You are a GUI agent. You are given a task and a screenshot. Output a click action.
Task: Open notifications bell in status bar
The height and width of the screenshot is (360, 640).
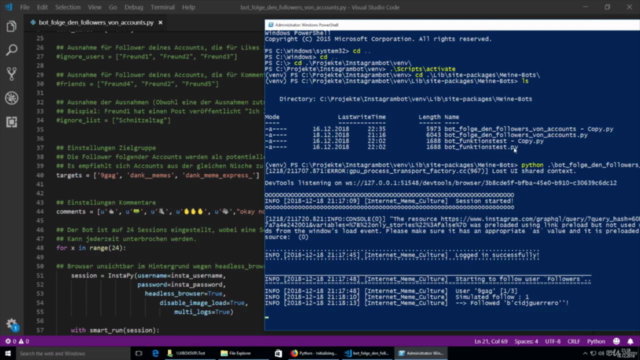click(630, 341)
